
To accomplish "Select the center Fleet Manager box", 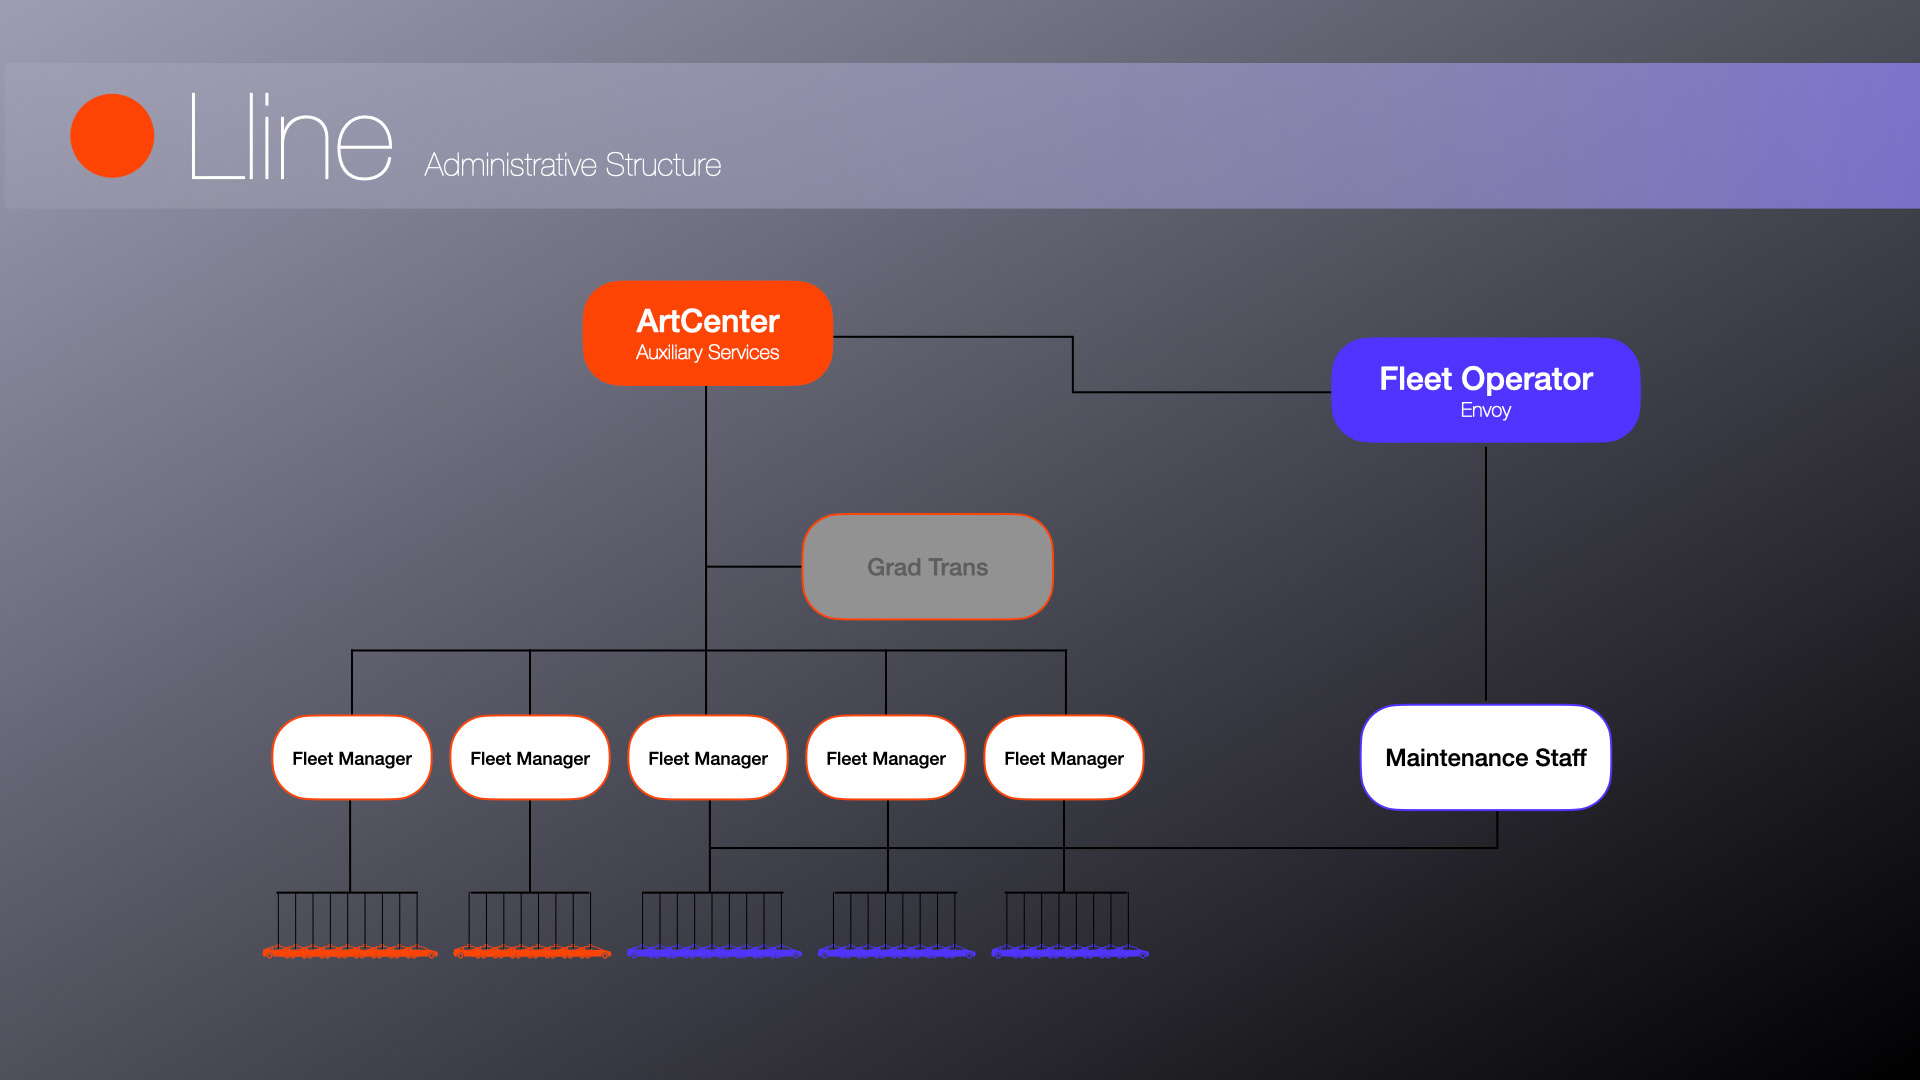I will coord(708,758).
